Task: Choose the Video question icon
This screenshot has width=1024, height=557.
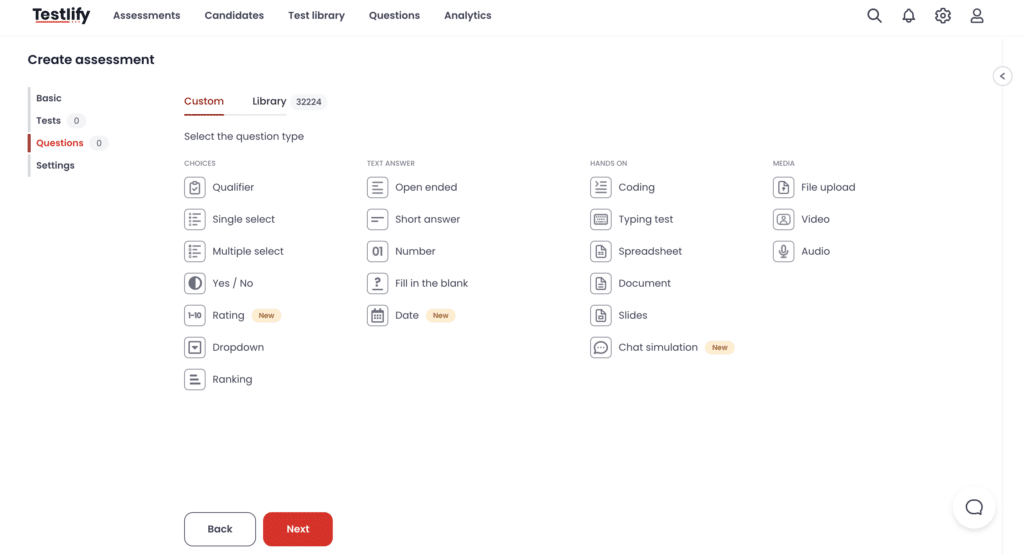Action: click(784, 219)
